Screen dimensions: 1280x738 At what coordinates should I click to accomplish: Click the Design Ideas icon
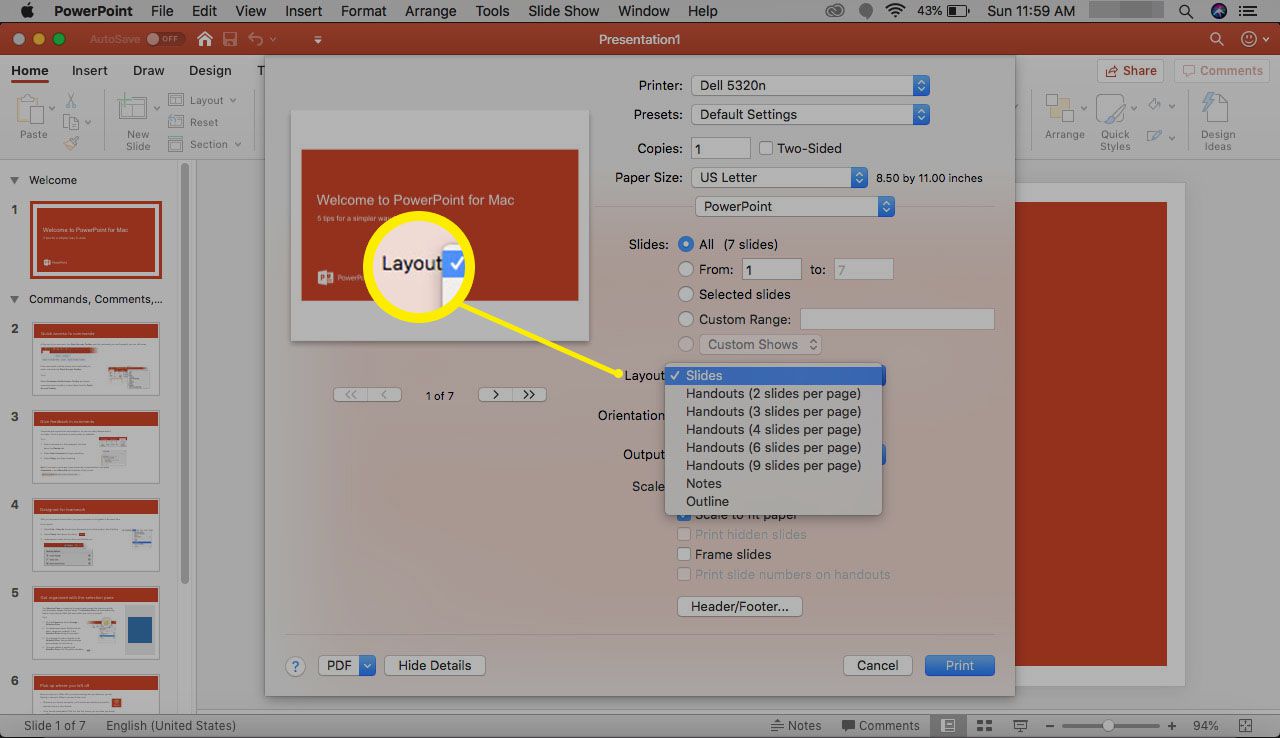(1216, 110)
